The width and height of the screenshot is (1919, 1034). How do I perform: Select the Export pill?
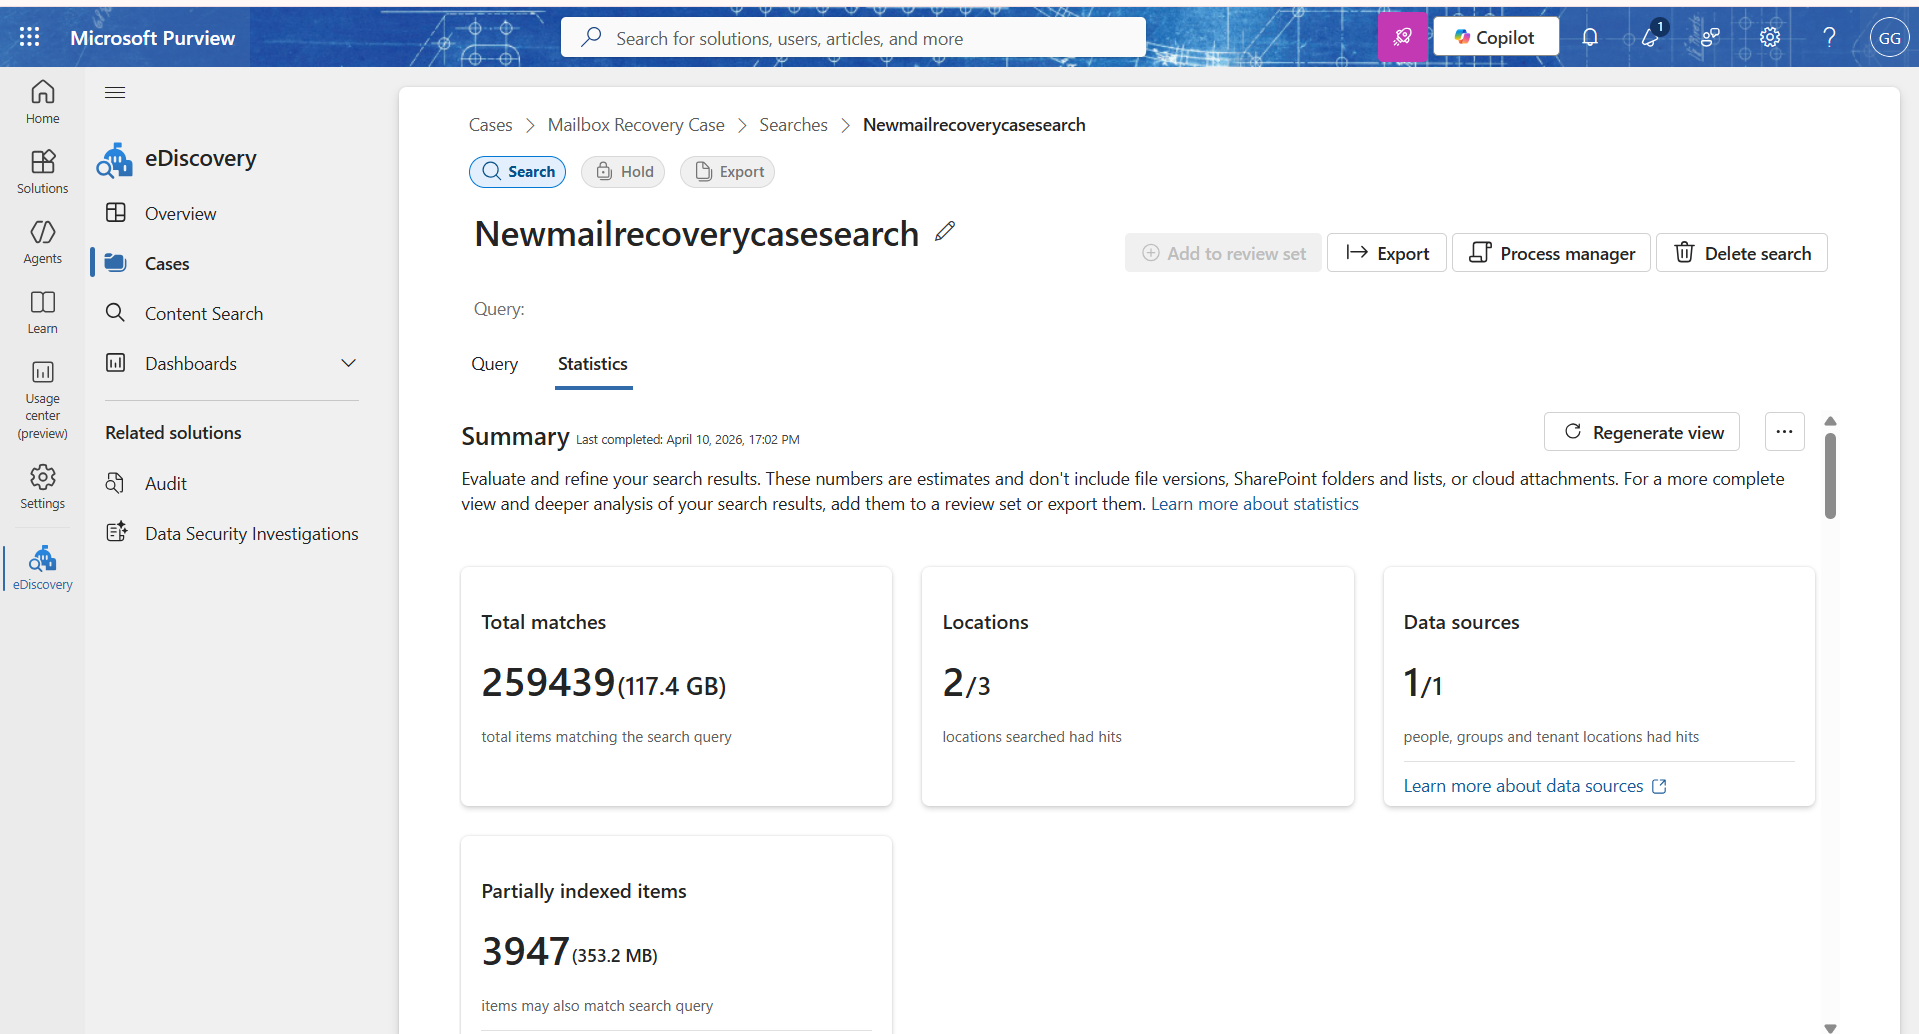[x=728, y=172]
